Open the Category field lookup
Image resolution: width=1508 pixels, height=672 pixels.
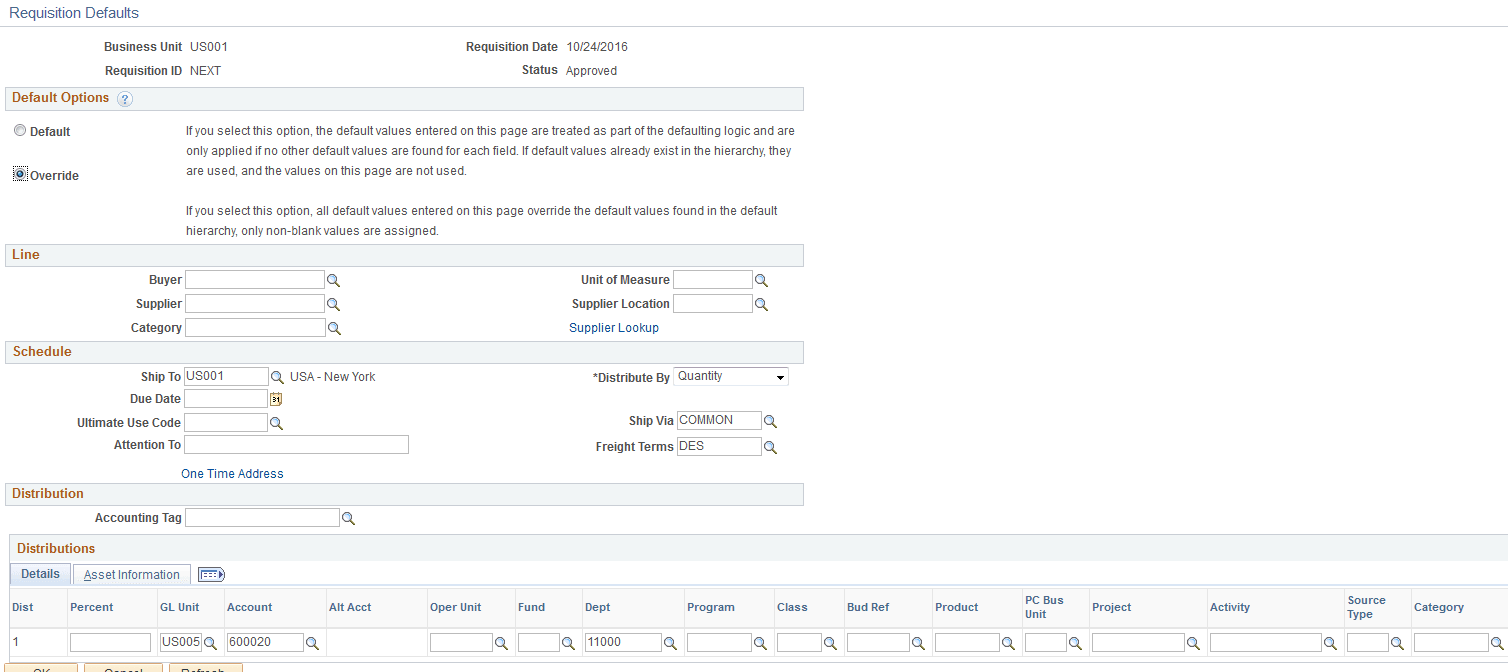pyautogui.click(x=334, y=327)
